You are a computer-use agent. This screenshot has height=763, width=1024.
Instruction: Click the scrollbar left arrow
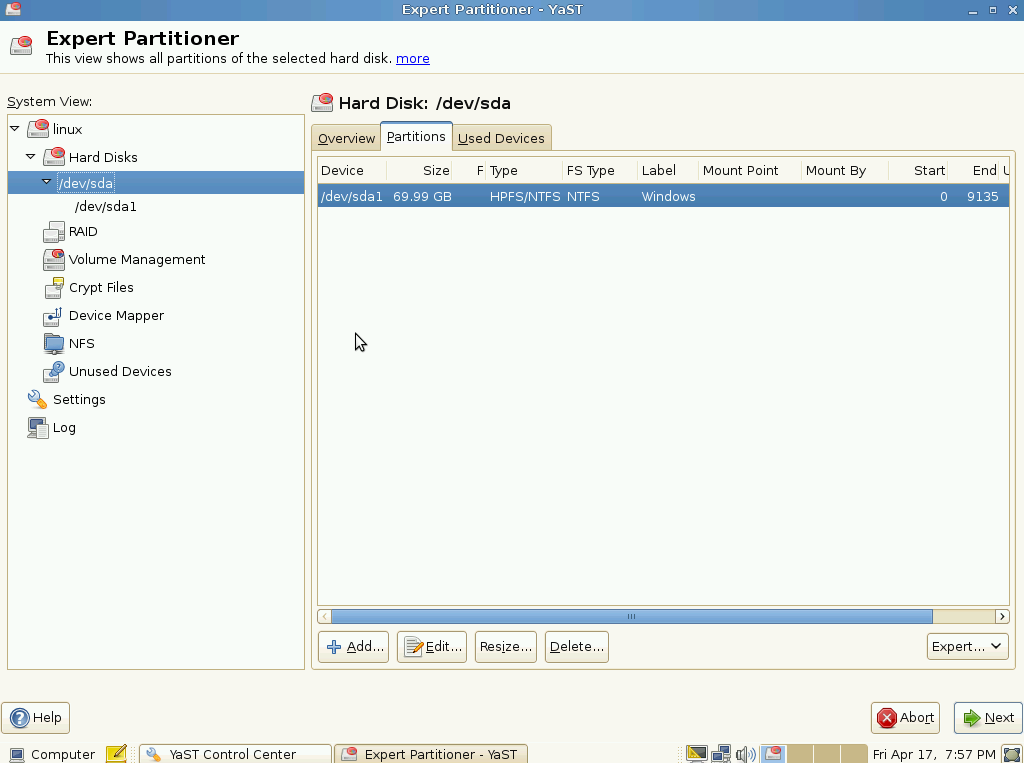(325, 616)
